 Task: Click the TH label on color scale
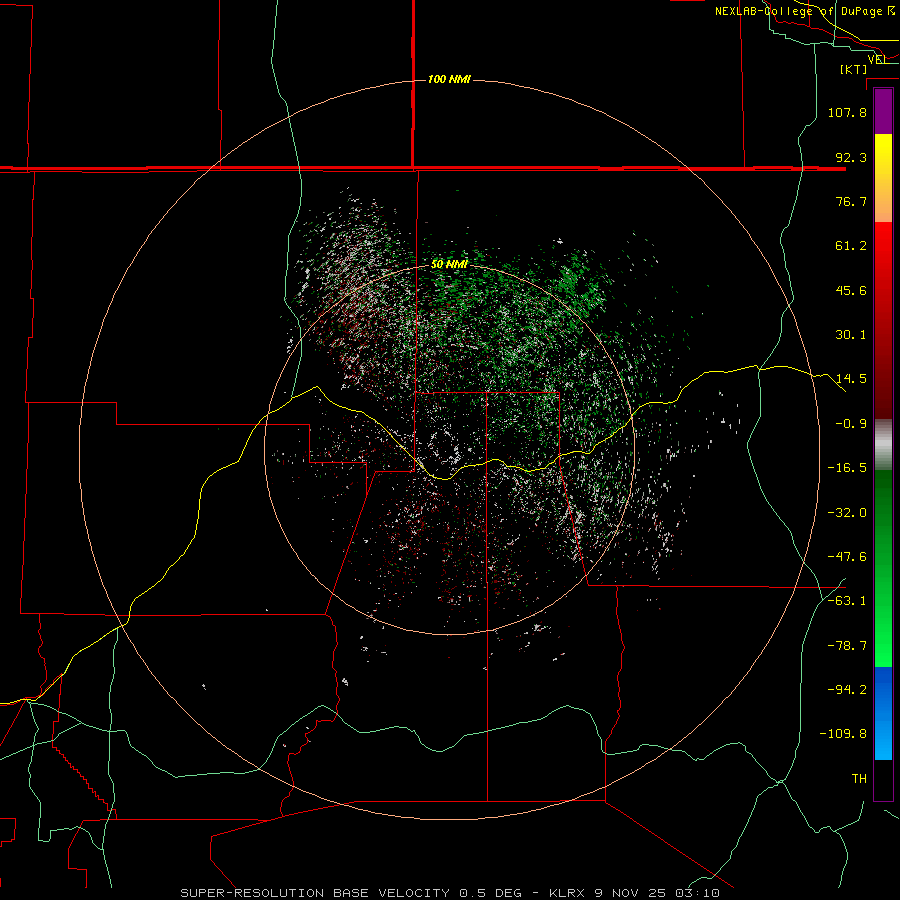[x=859, y=779]
